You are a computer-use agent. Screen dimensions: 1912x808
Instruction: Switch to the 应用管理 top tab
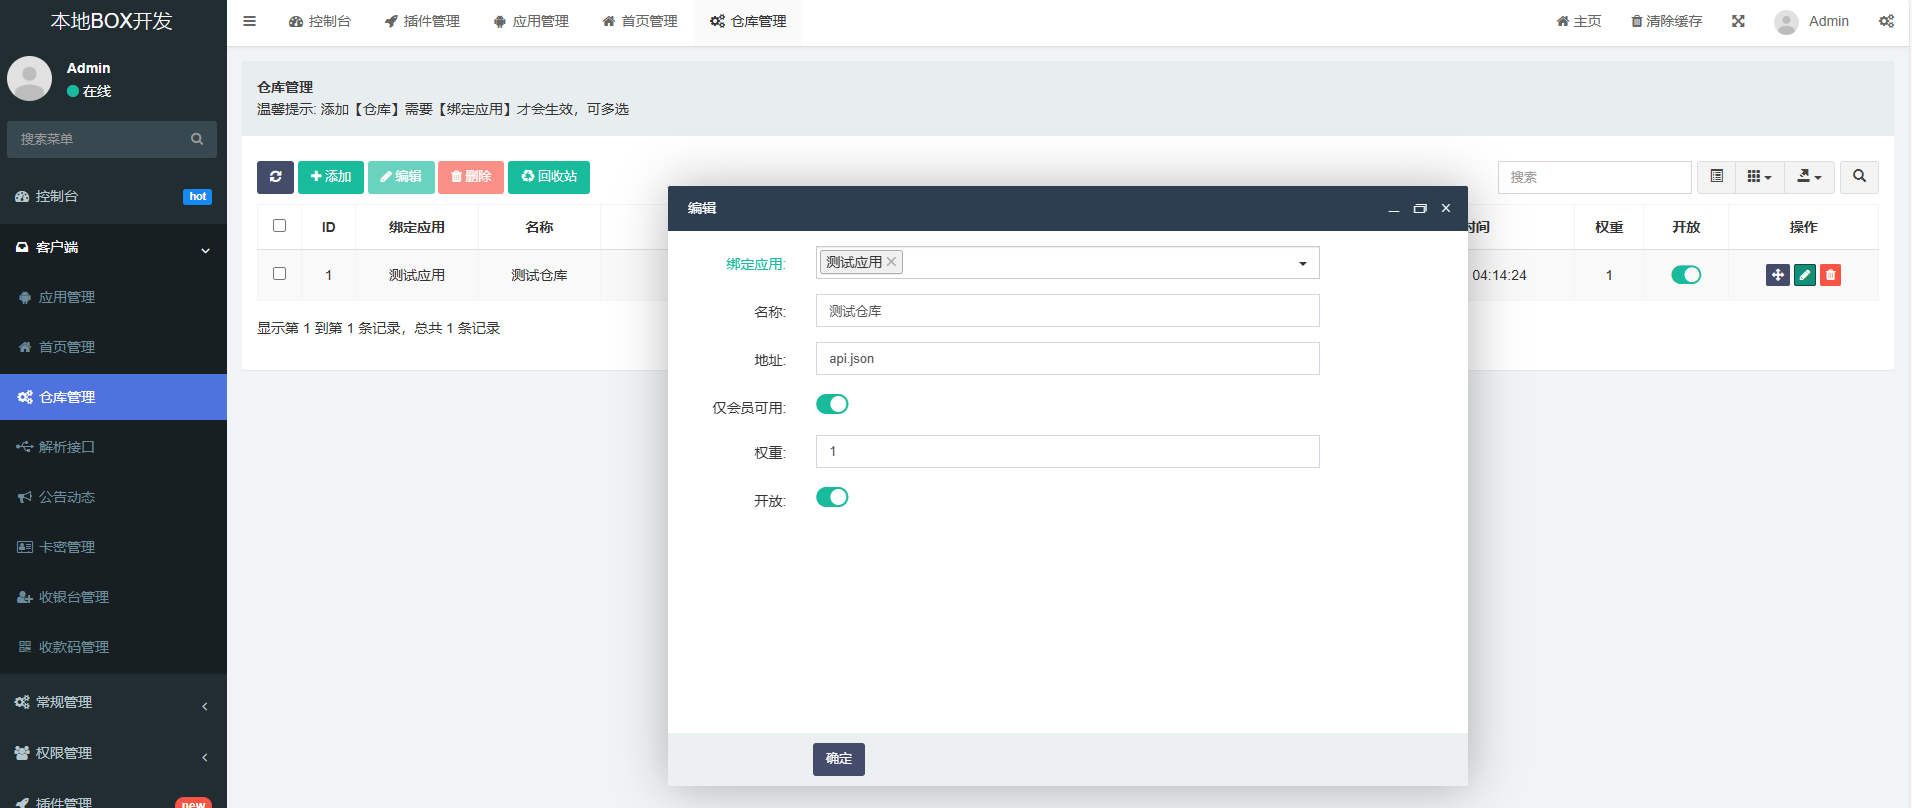[531, 22]
